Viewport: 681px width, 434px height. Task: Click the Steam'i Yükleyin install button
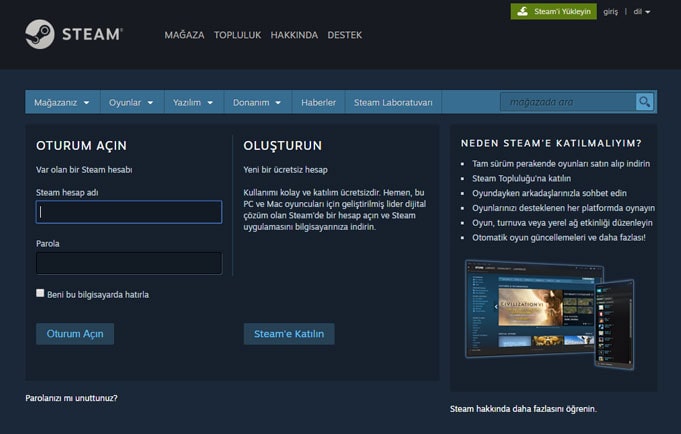pyautogui.click(x=553, y=12)
